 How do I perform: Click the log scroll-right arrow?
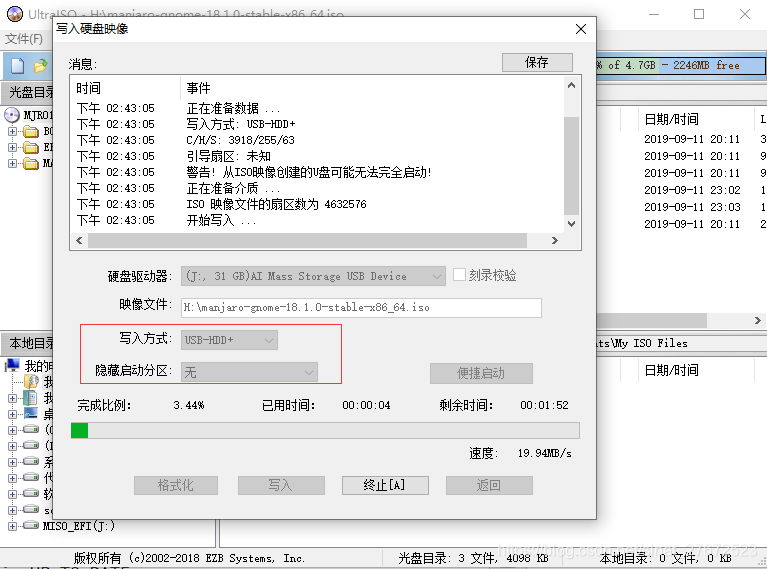pos(554,240)
